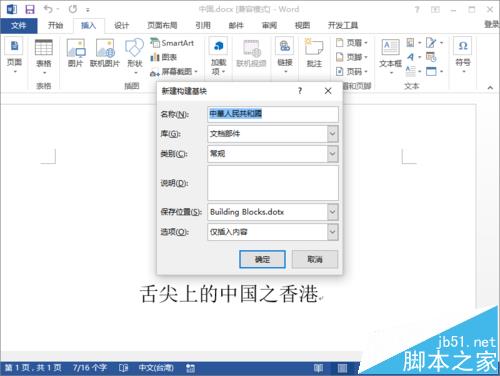The image size is (500, 376).
Task: Click the macro recording icon in status bar
Action: pos(190,368)
